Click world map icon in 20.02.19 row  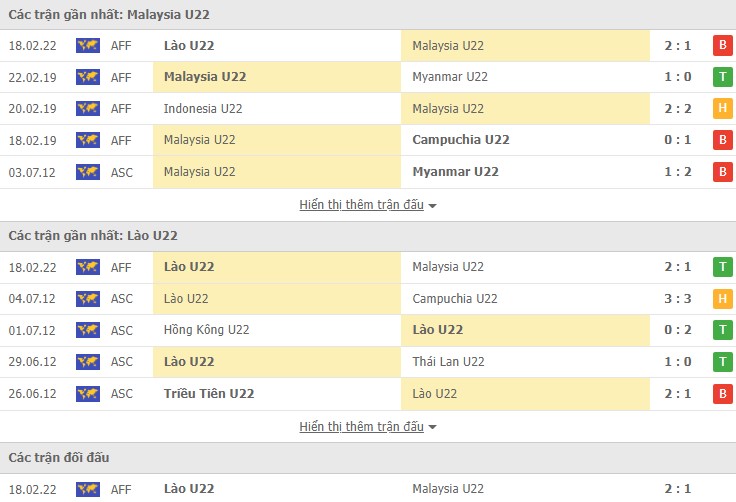tap(88, 109)
